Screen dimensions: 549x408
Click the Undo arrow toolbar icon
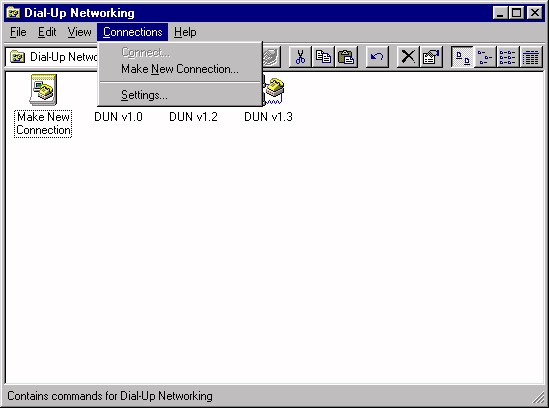[377, 57]
